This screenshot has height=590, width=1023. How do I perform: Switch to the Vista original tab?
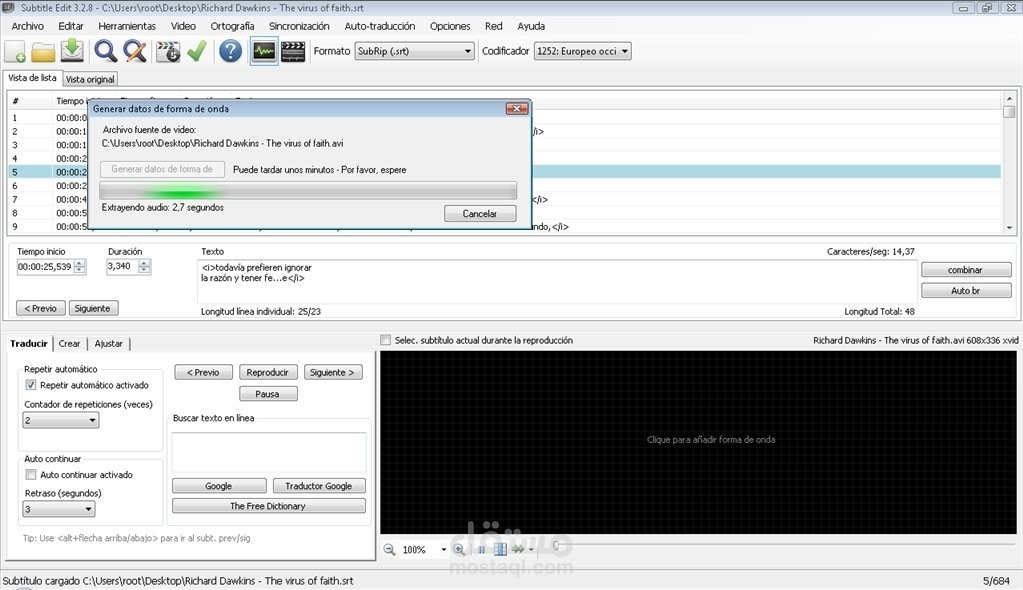(x=90, y=79)
